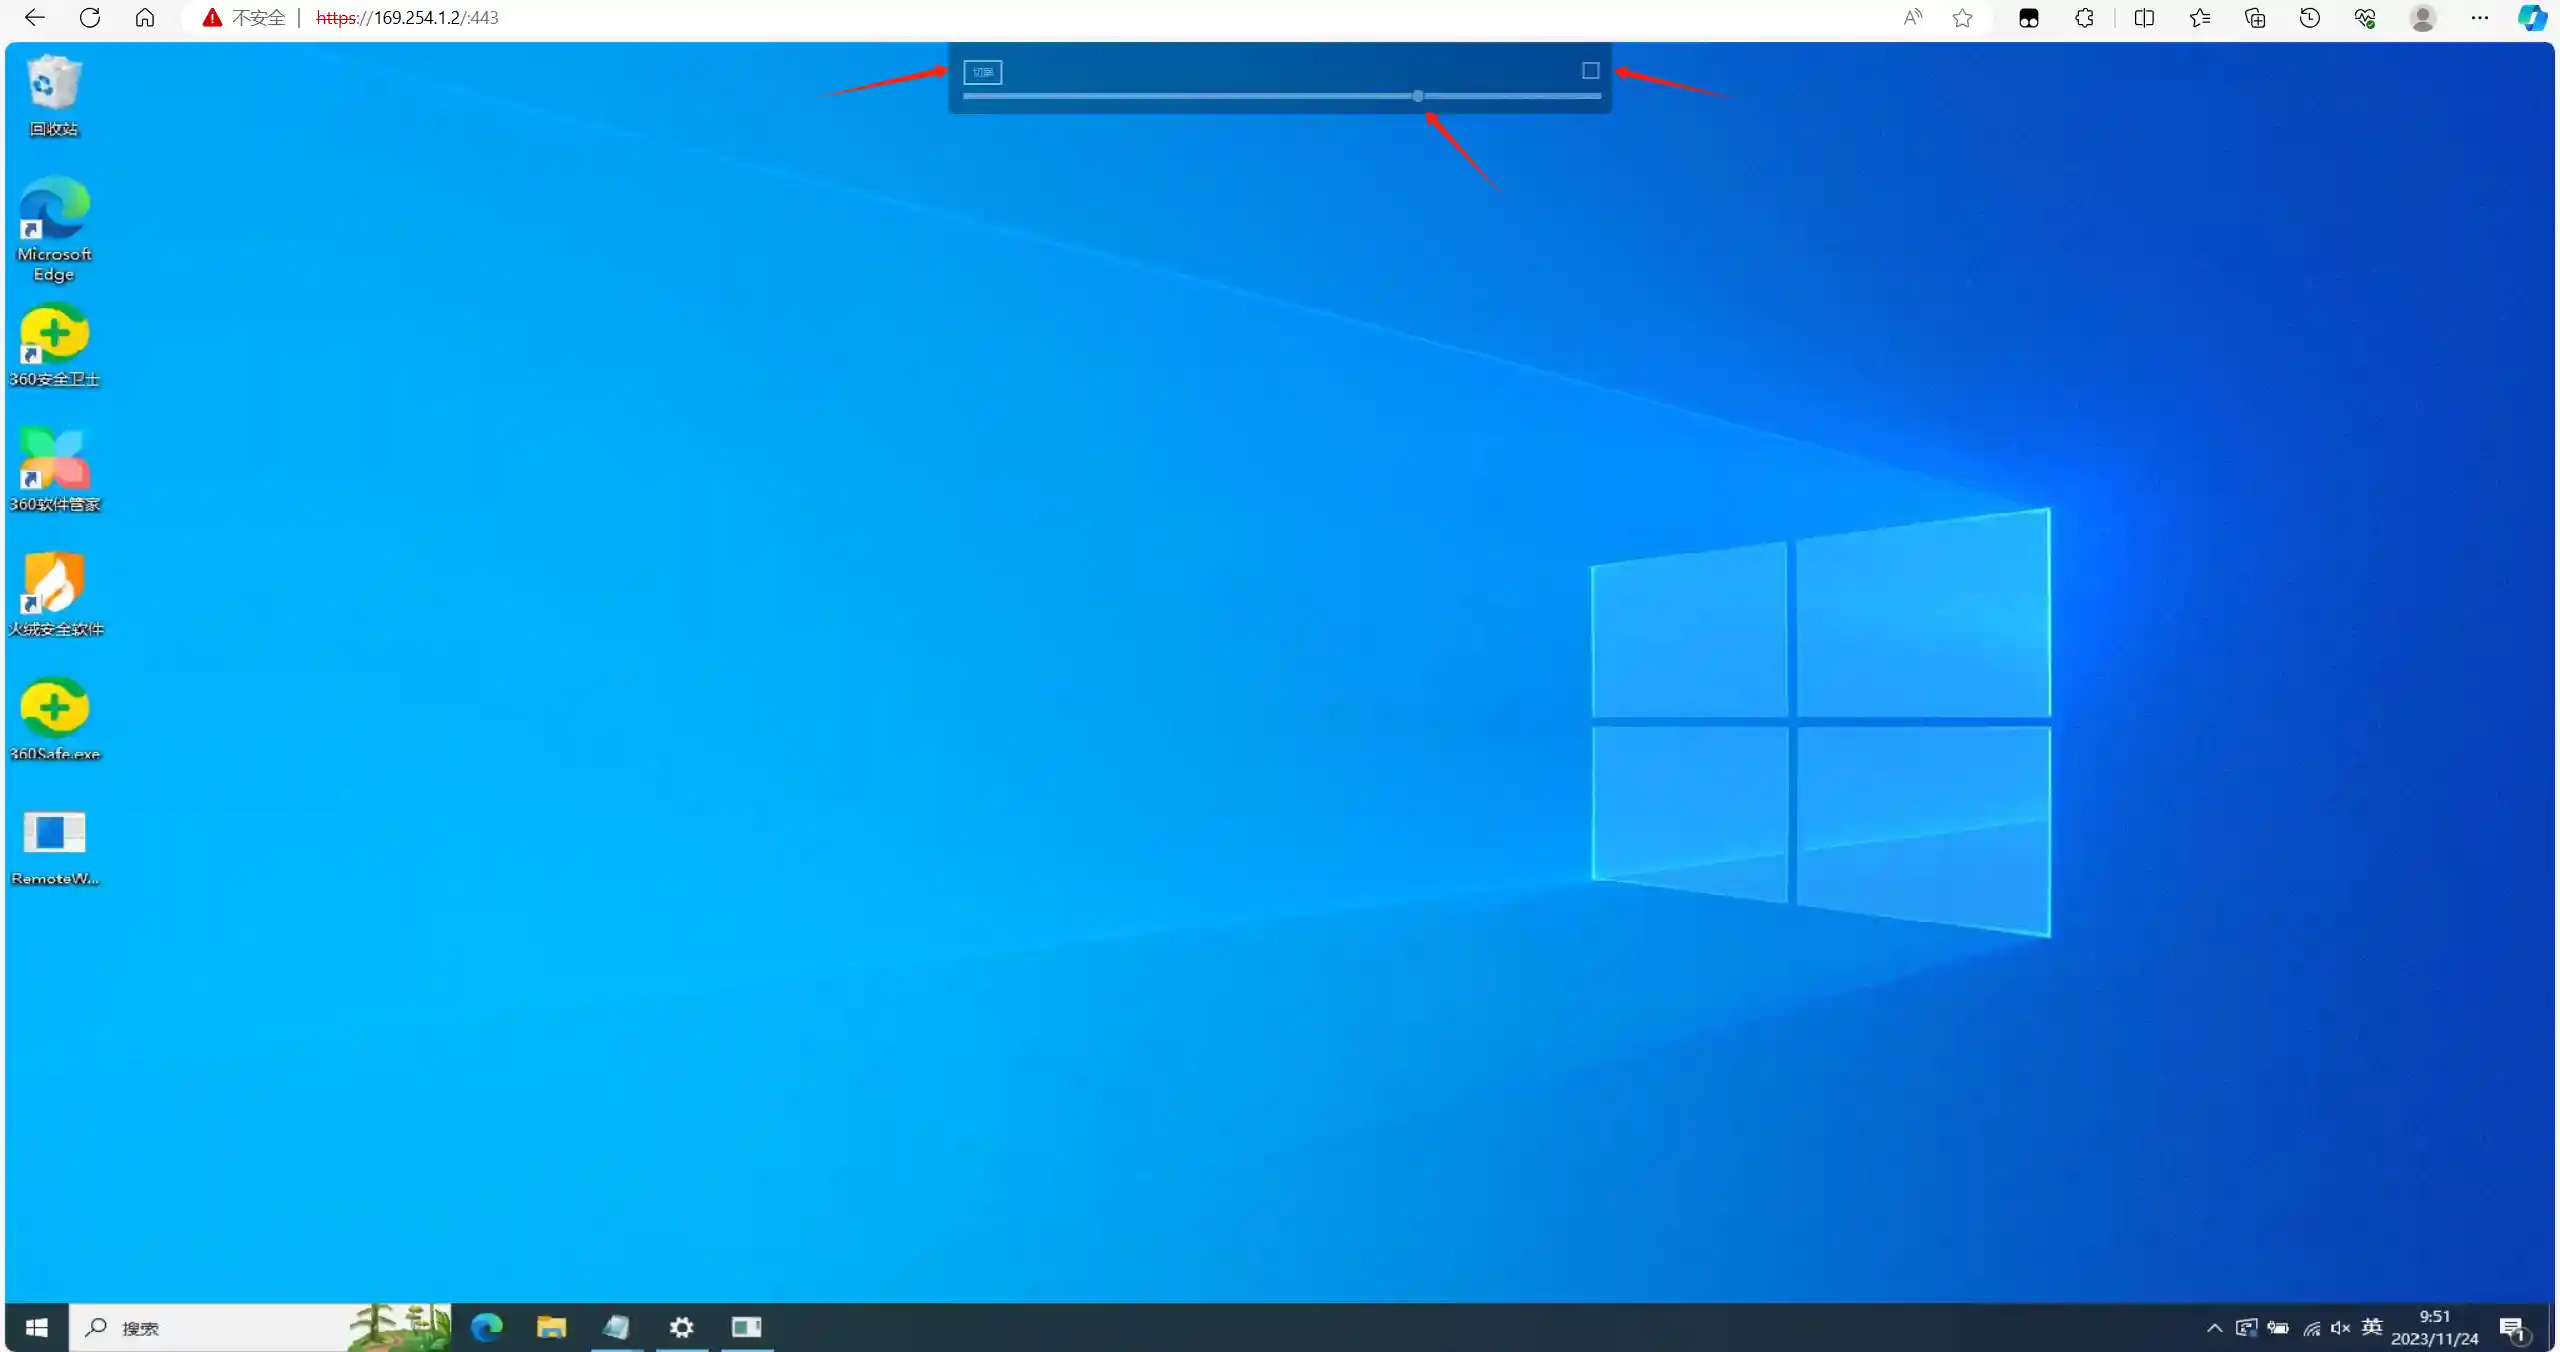This screenshot has width=2560, height=1352.
Task: Start Read aloud for the page
Action: [1911, 18]
